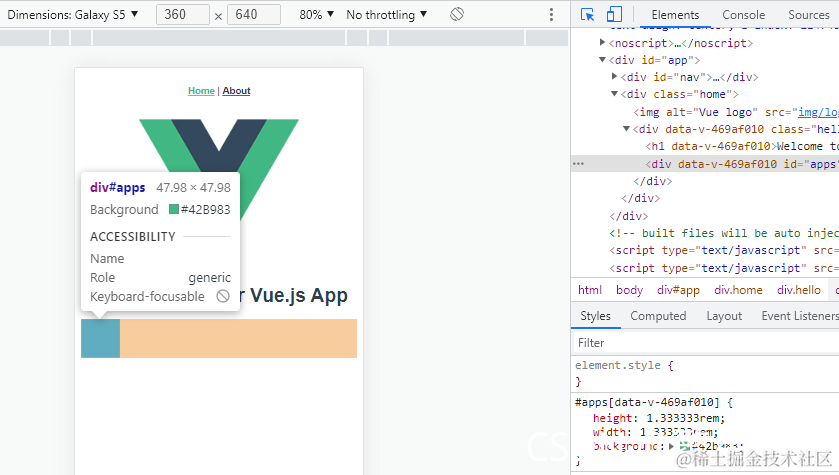The height and width of the screenshot is (475, 839).
Task: Click the div#app breadcrumb
Action: (678, 290)
